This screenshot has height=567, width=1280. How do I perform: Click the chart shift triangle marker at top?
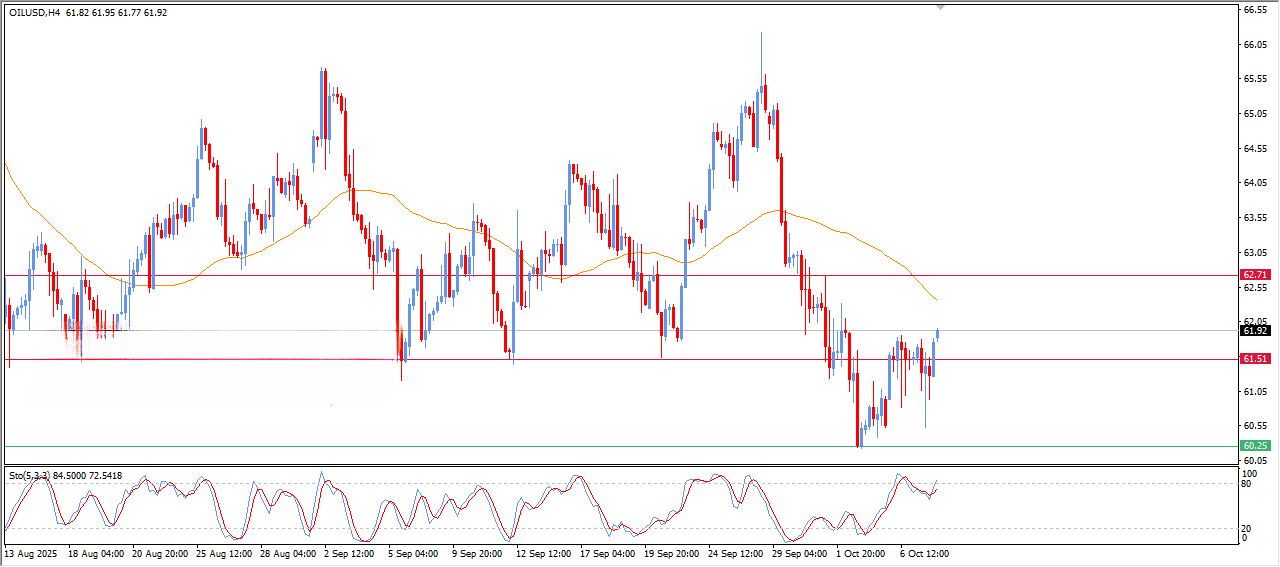tap(939, 7)
